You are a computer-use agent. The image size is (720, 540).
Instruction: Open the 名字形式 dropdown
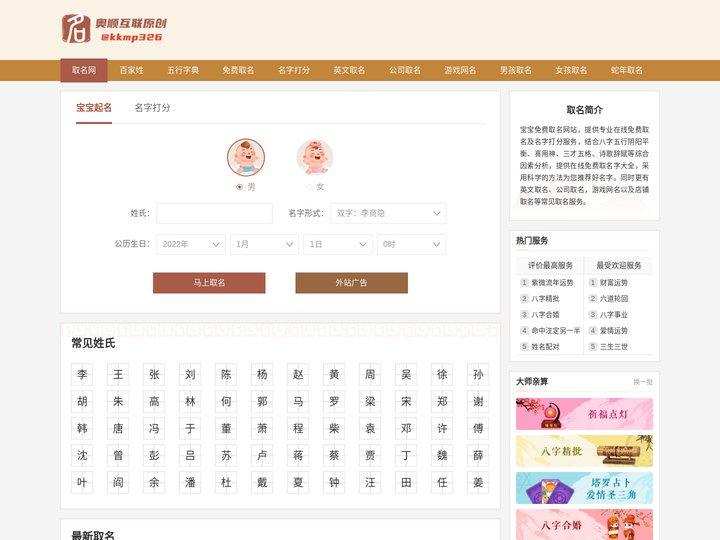(x=388, y=214)
